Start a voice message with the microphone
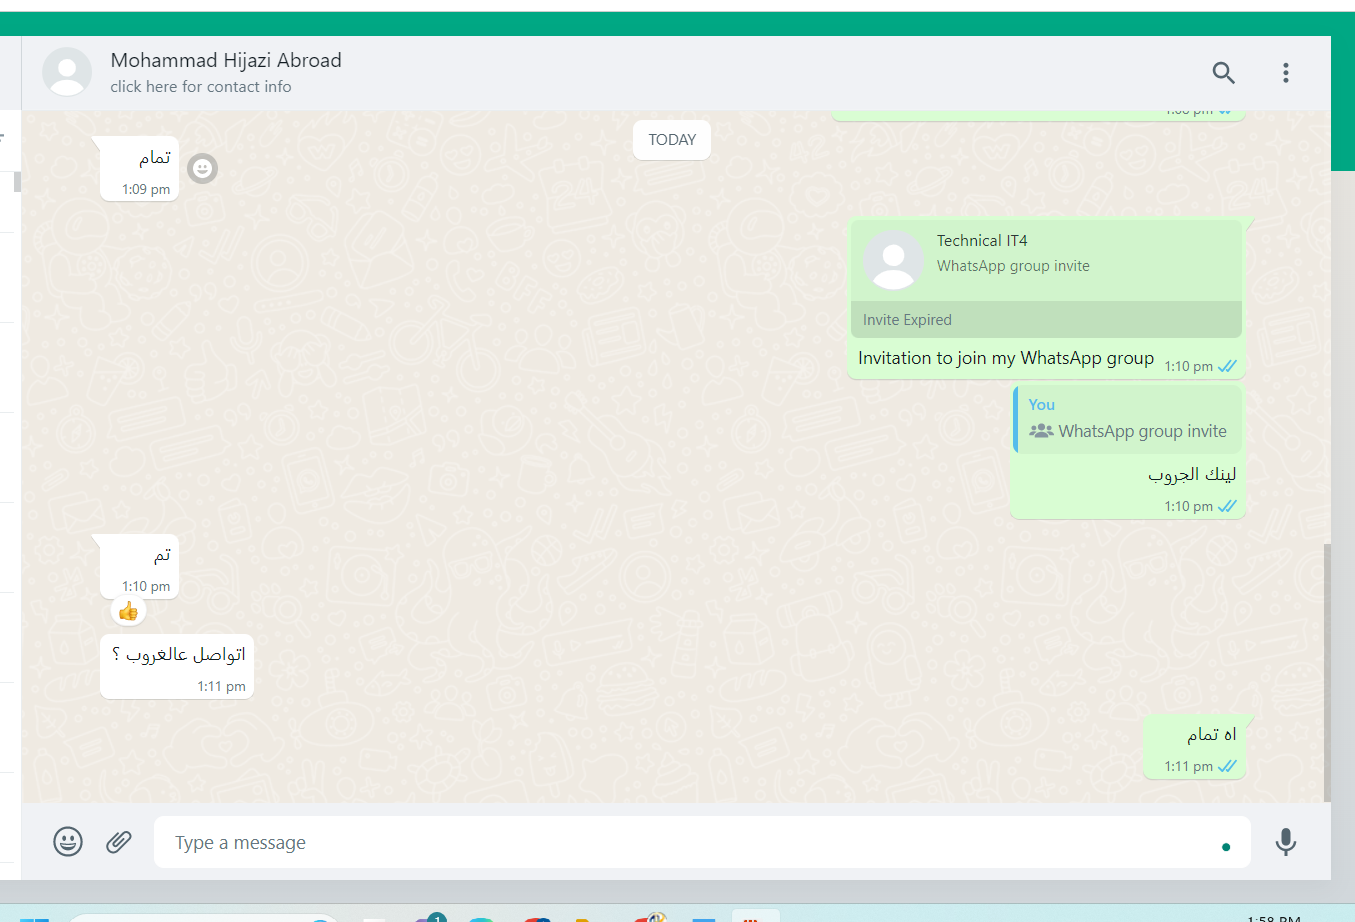This screenshot has height=922, width=1355. pyautogui.click(x=1286, y=842)
